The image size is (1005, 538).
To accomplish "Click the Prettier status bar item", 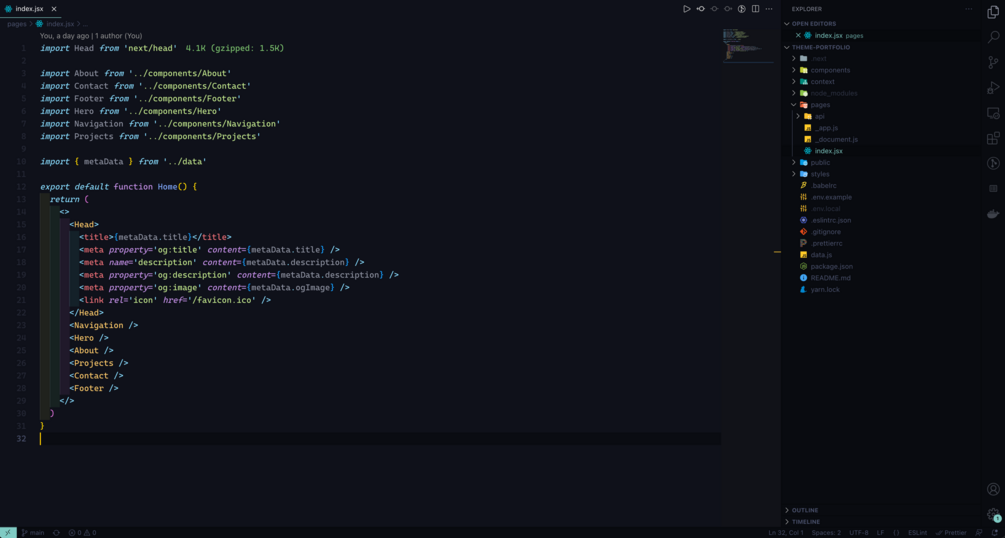I will [951, 533].
